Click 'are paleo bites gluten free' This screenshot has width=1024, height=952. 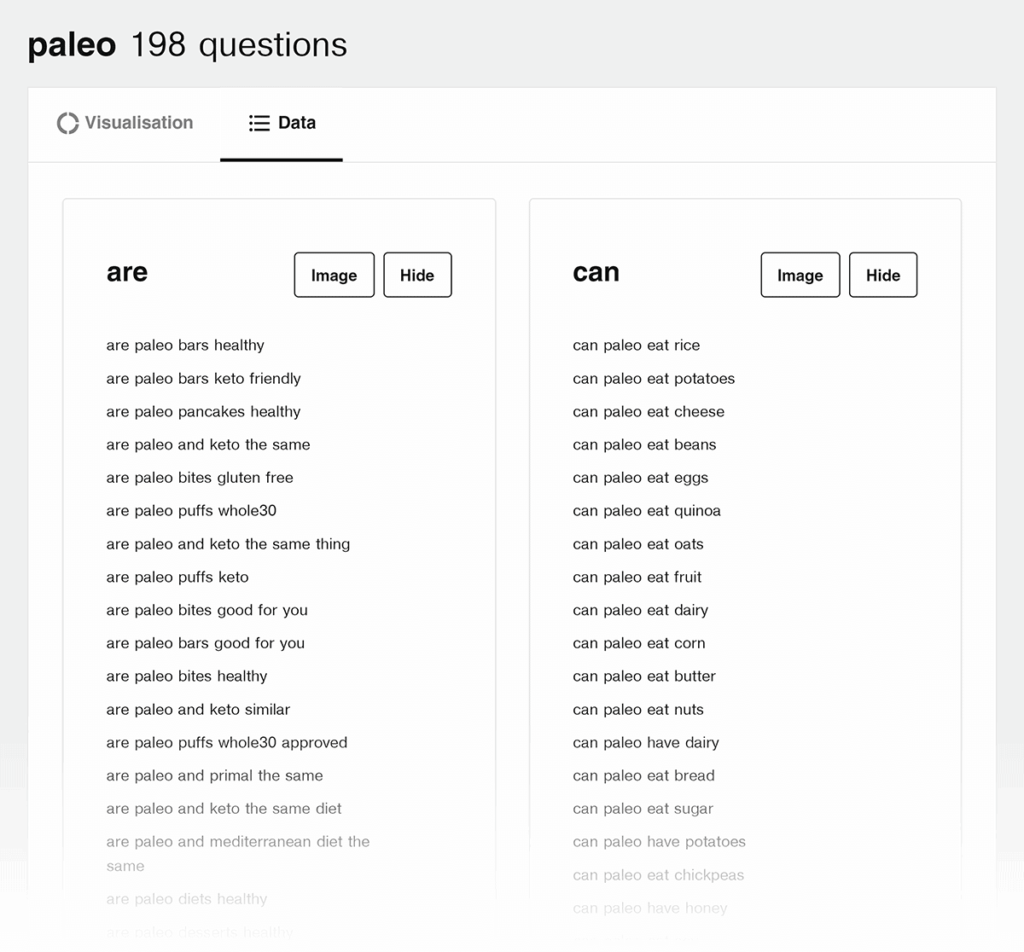[199, 478]
